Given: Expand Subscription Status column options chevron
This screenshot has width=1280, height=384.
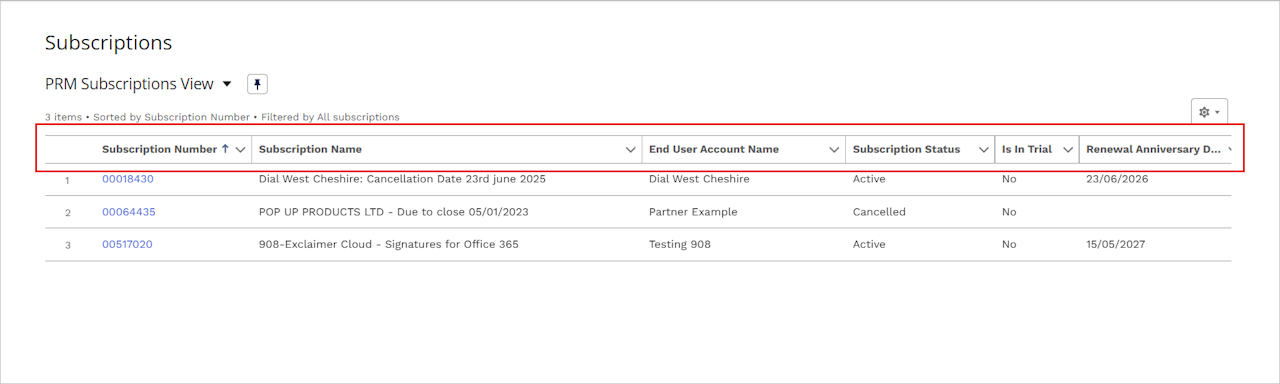Looking at the screenshot, I should pyautogui.click(x=984, y=149).
